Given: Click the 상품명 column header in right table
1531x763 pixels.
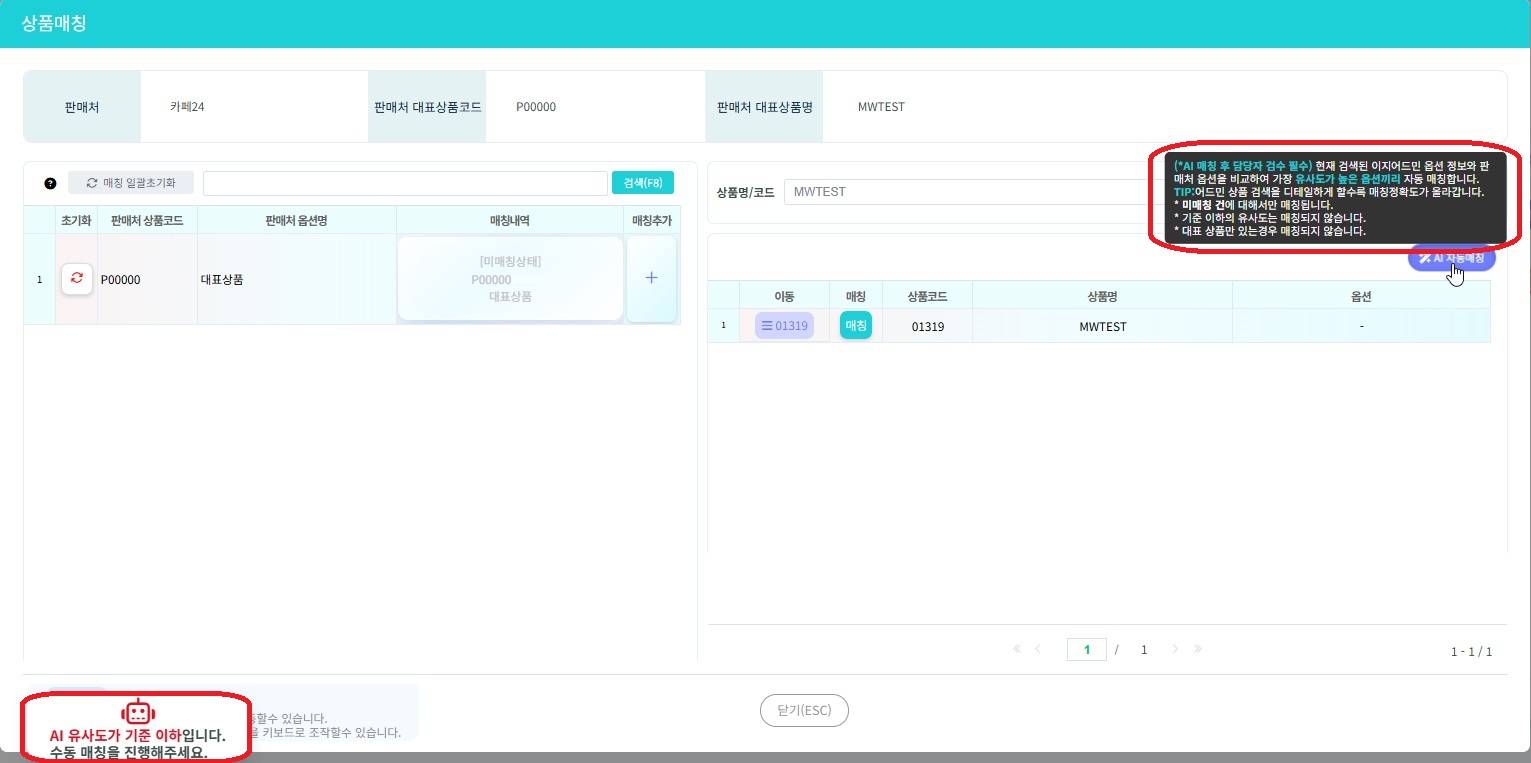Looking at the screenshot, I should [x=1102, y=296].
